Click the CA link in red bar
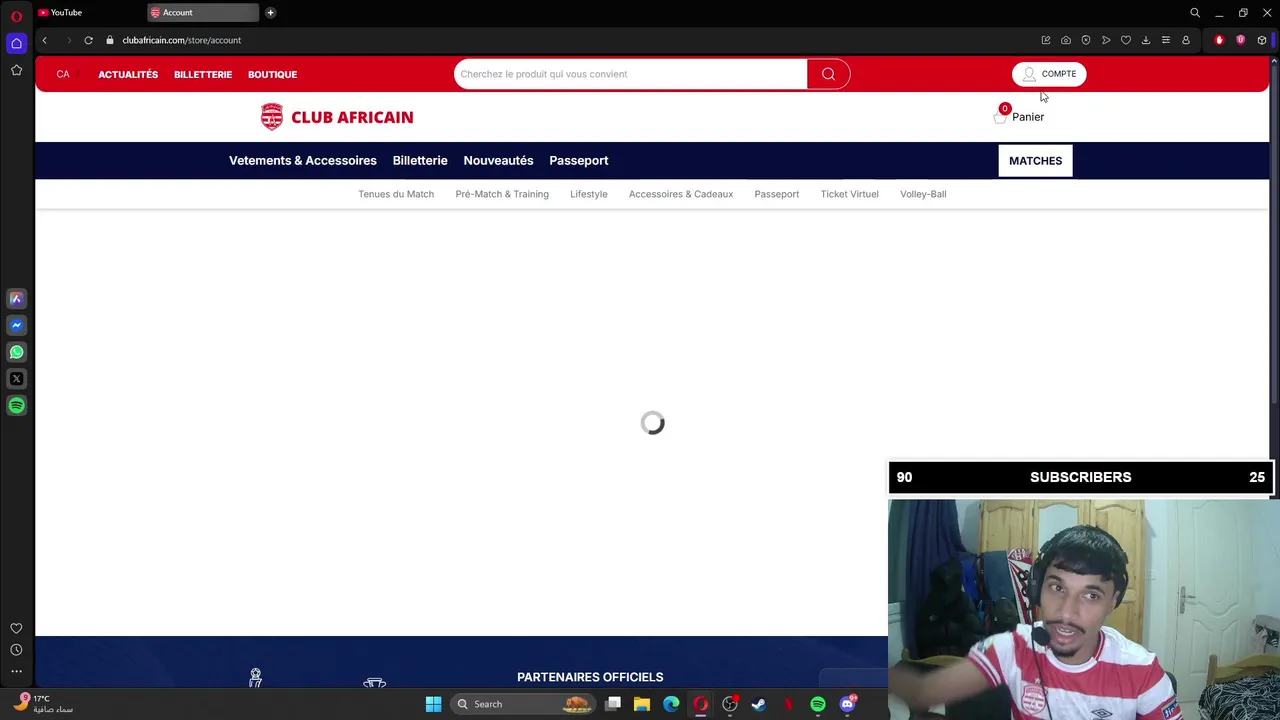This screenshot has height=720, width=1280. (63, 74)
